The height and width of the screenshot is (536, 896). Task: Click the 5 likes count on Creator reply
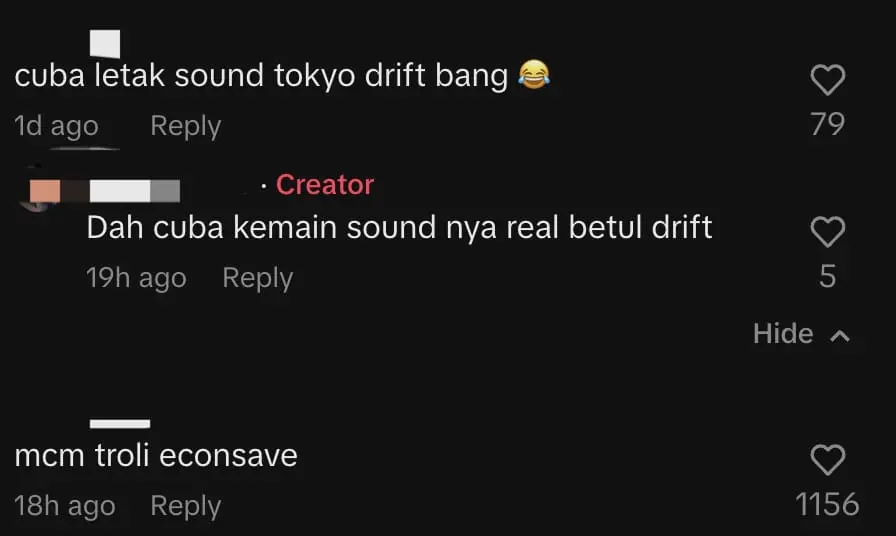pos(827,277)
